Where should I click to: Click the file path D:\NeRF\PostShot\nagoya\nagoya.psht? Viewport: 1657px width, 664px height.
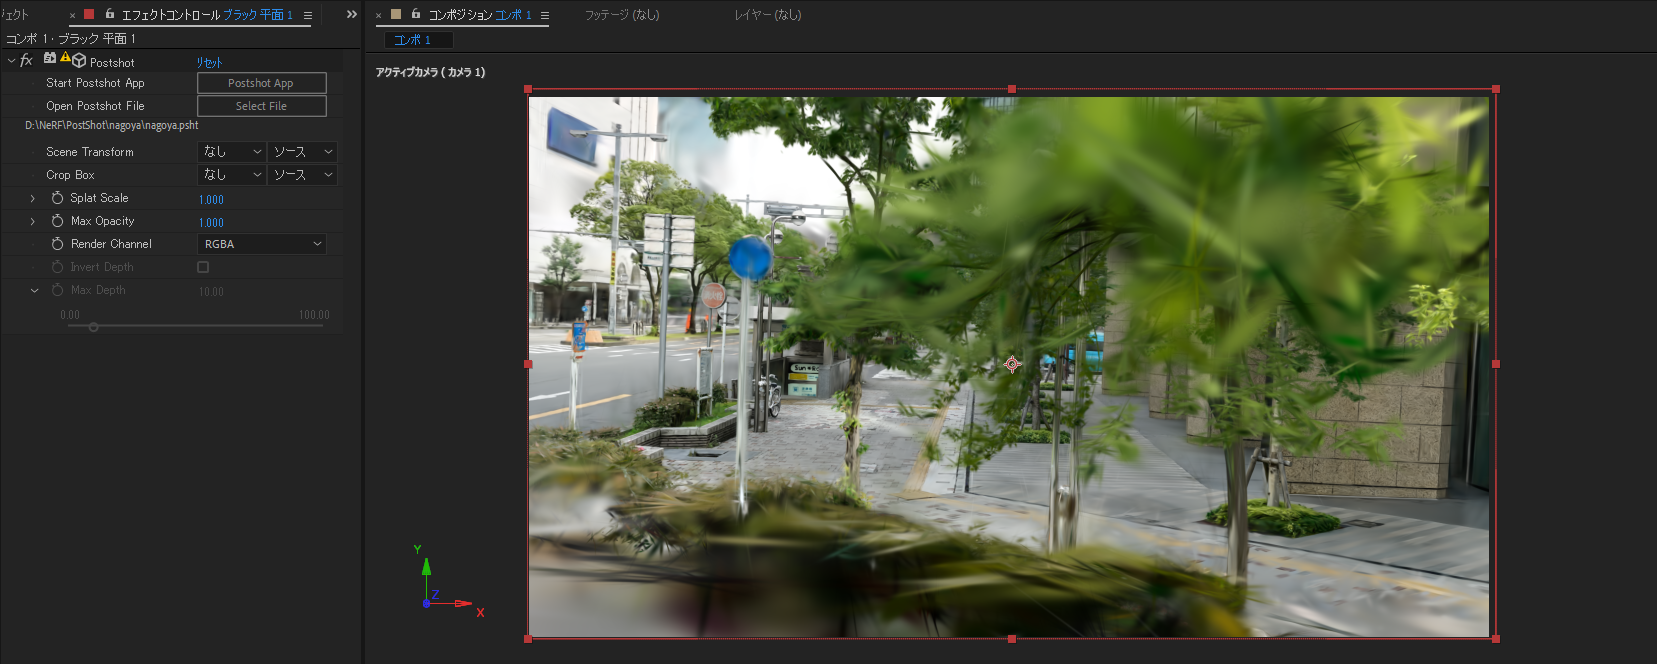(112, 126)
